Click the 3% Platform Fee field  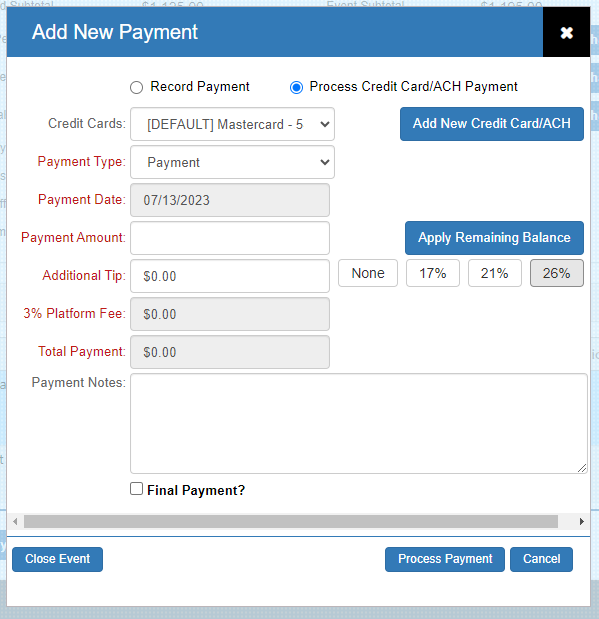(x=230, y=314)
